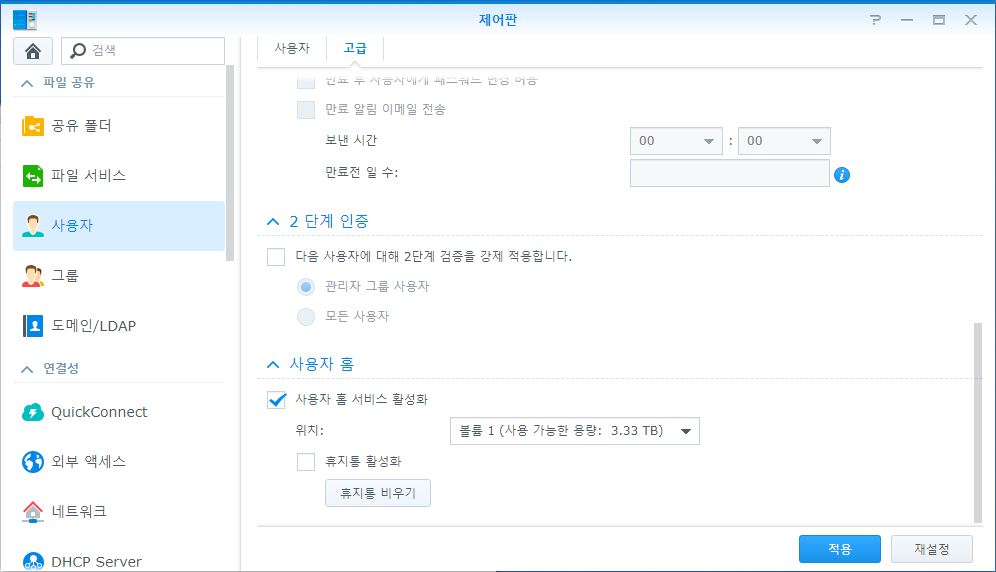Open the DHCP Server icon

[33, 561]
